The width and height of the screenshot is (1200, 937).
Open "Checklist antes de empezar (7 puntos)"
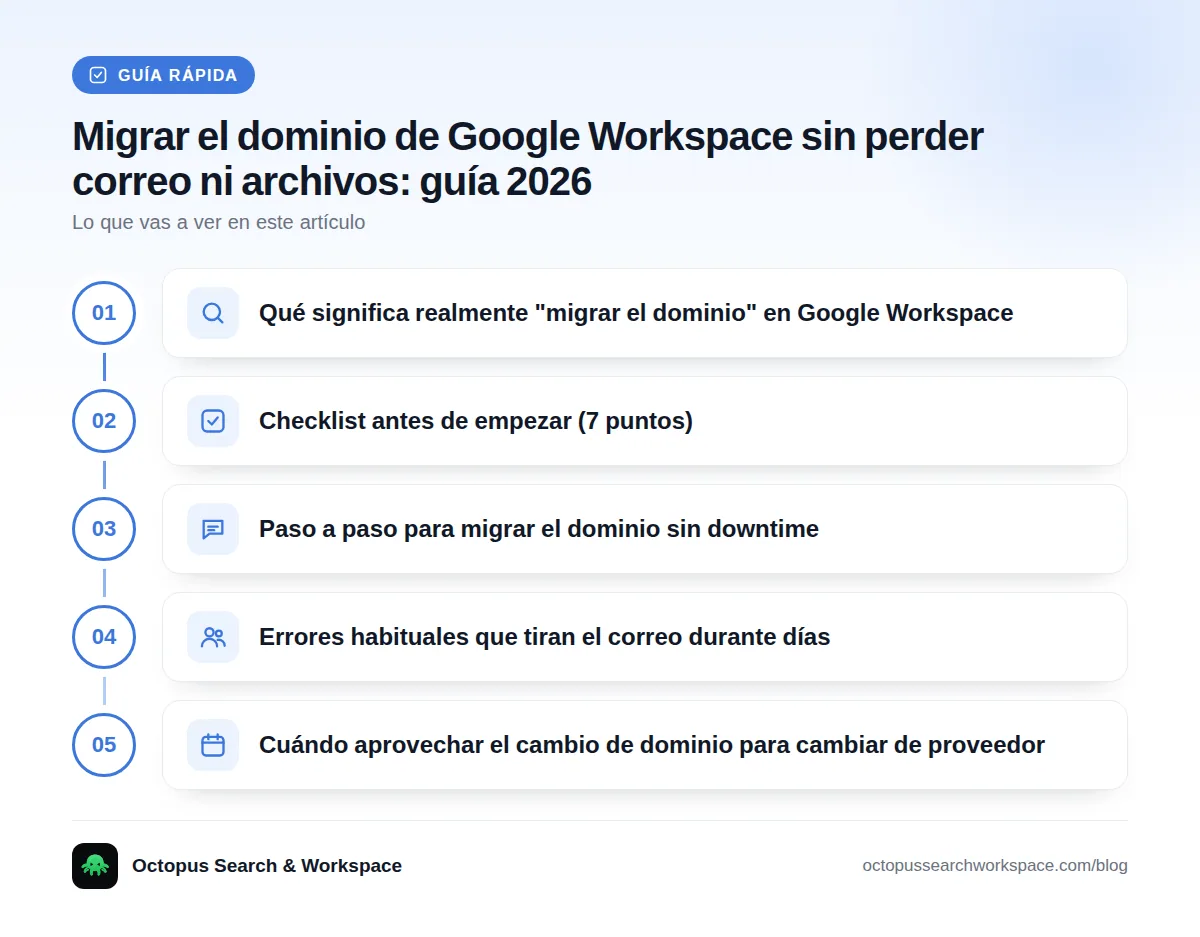click(645, 421)
